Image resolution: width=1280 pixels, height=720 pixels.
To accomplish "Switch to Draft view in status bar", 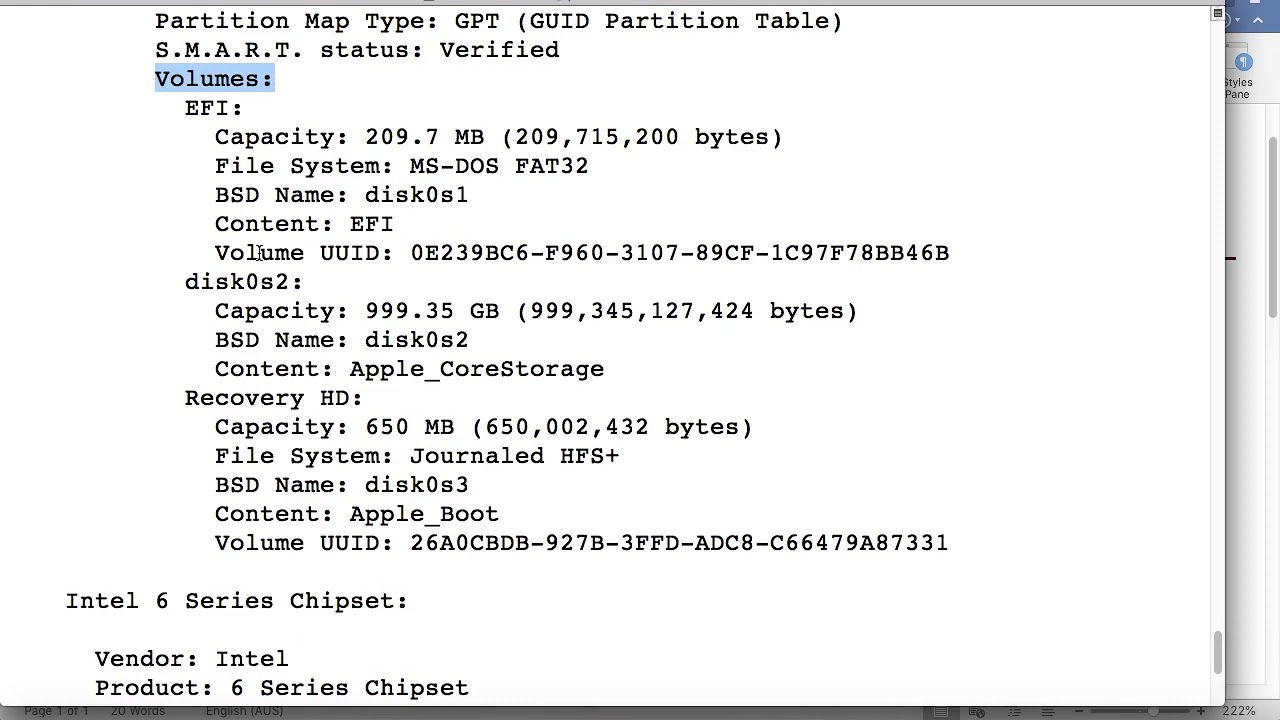I will pyautogui.click(x=1048, y=711).
